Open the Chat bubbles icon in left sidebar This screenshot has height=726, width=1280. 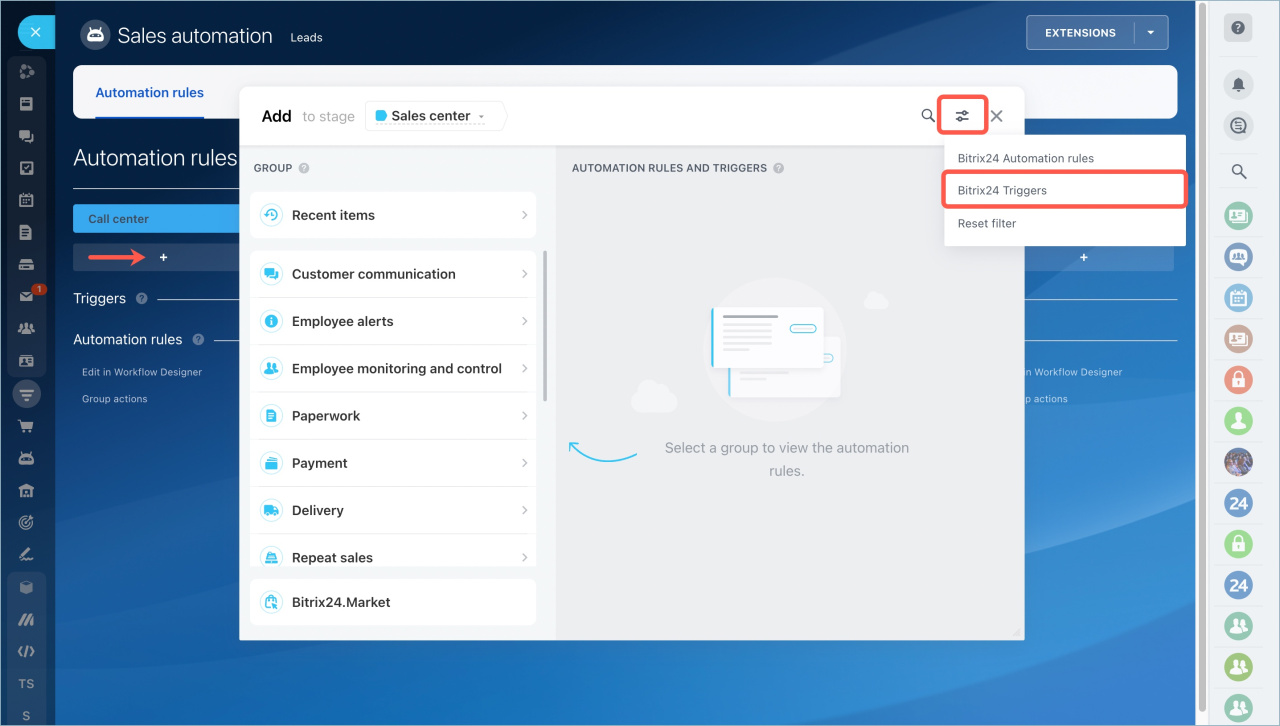27,136
